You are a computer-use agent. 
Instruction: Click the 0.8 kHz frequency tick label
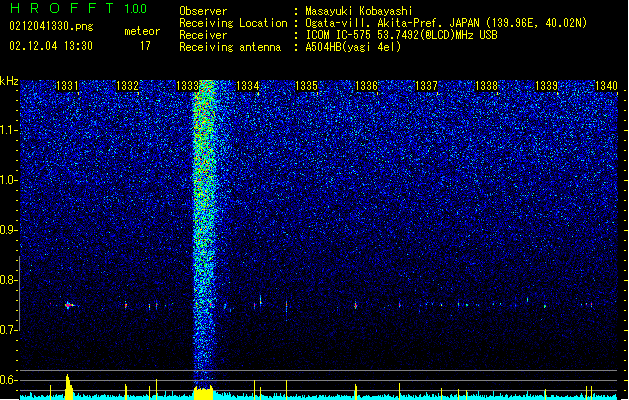tap(8, 280)
